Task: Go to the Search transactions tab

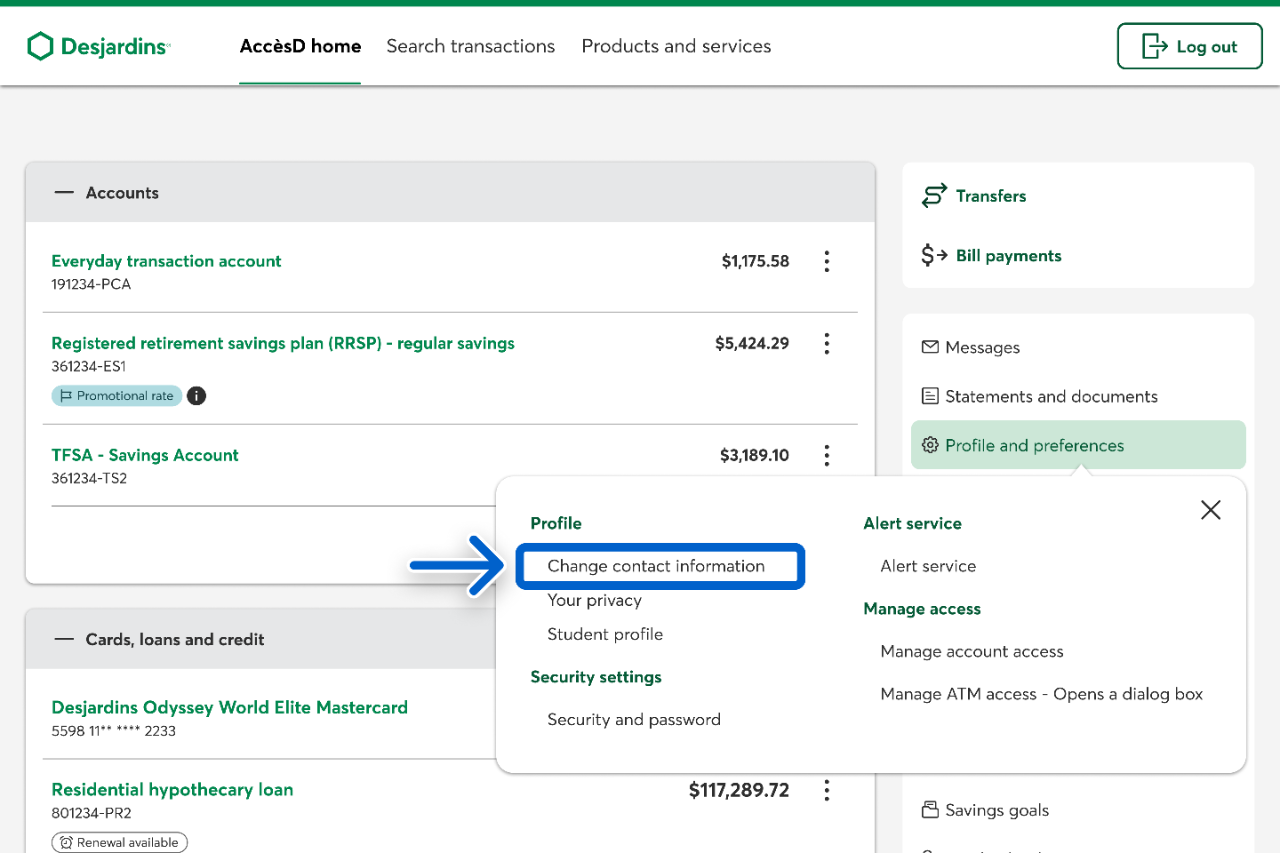Action: pos(470,46)
